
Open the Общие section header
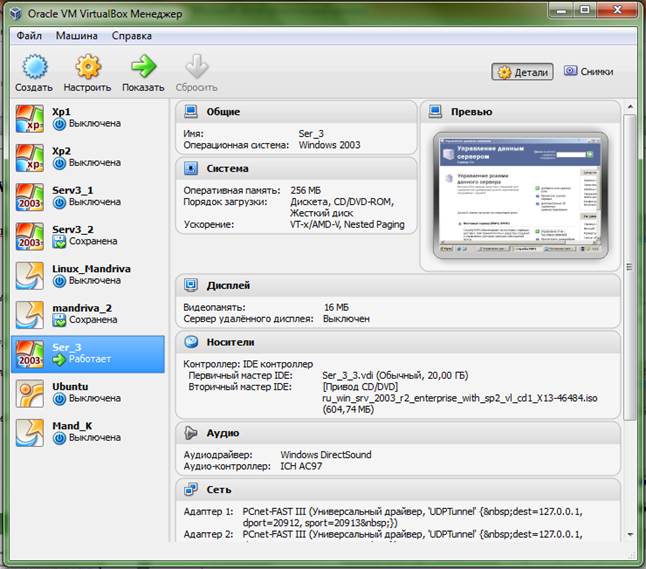coord(296,112)
